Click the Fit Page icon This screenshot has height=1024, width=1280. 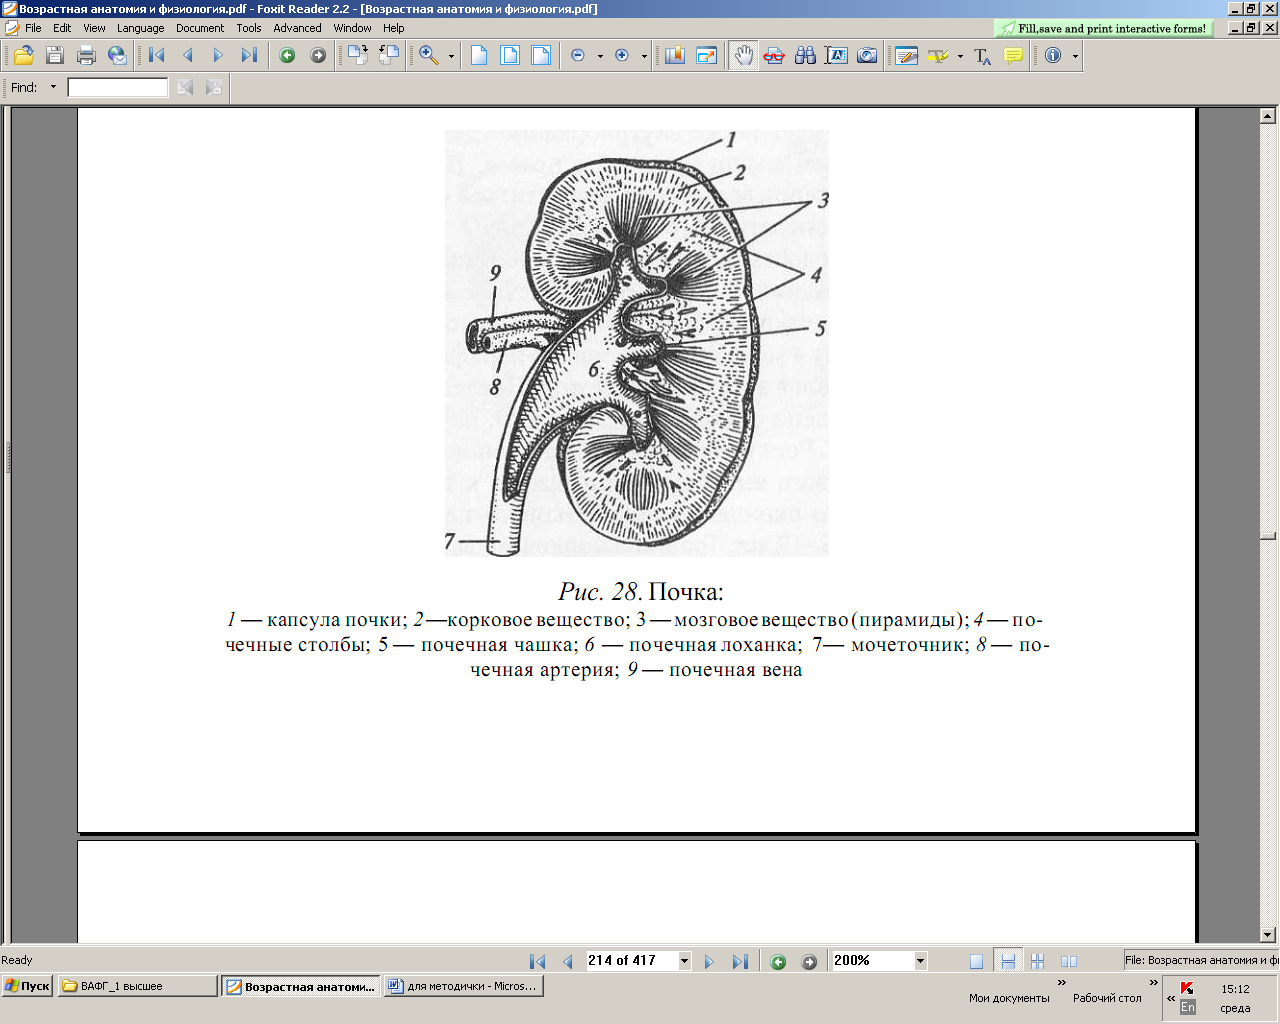click(x=510, y=56)
